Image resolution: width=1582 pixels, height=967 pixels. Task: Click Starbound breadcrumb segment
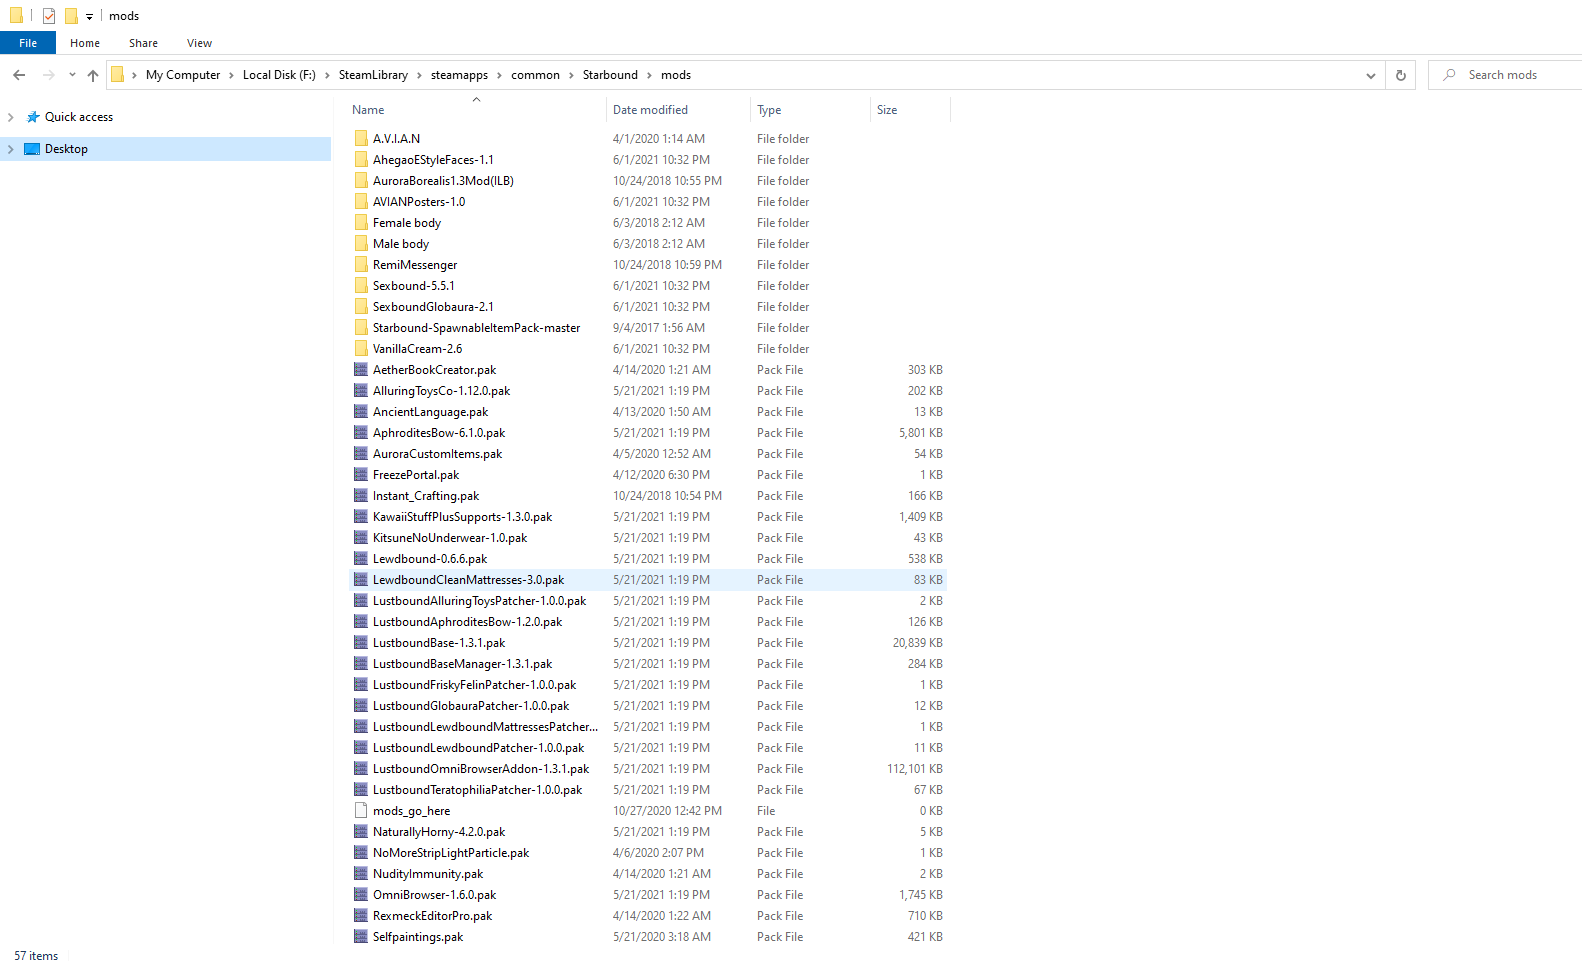pos(610,75)
